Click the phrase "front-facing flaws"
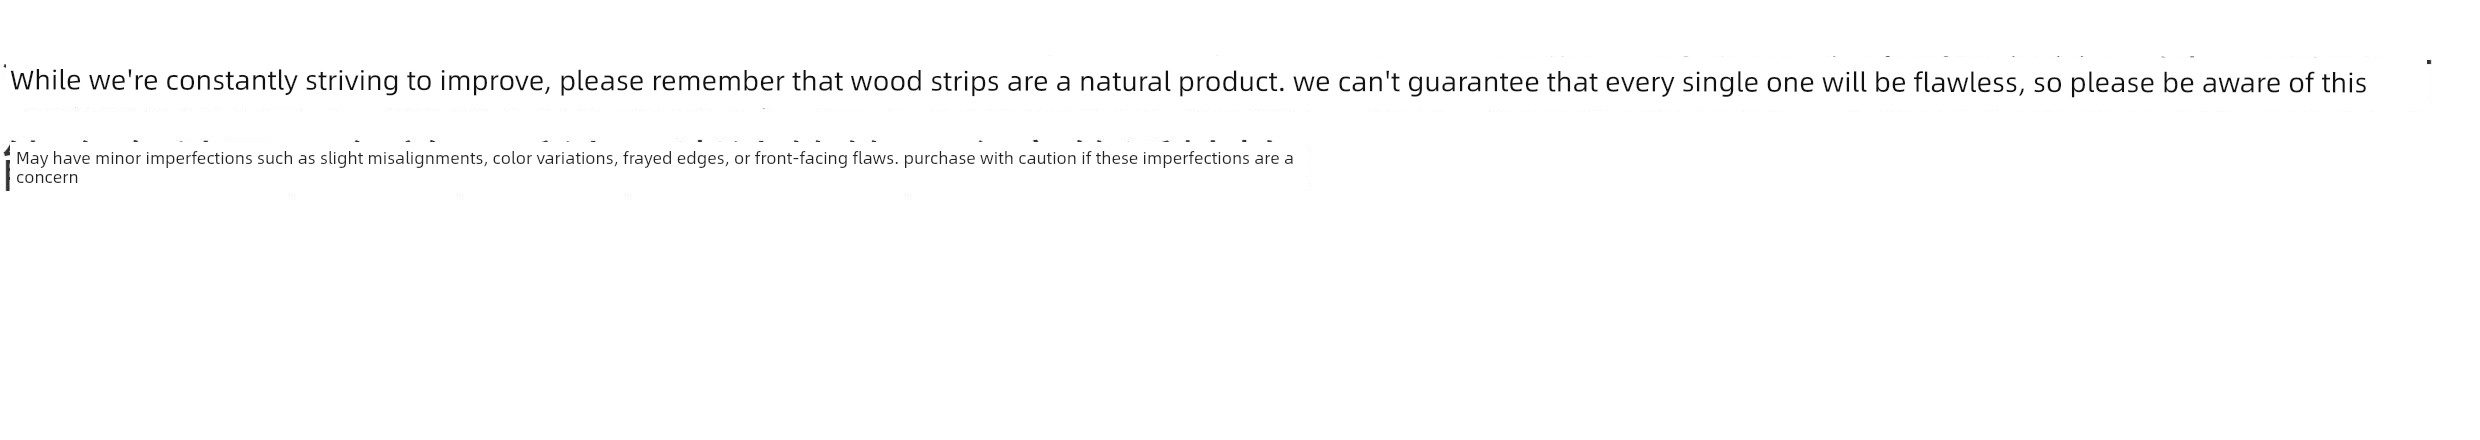 tap(826, 158)
